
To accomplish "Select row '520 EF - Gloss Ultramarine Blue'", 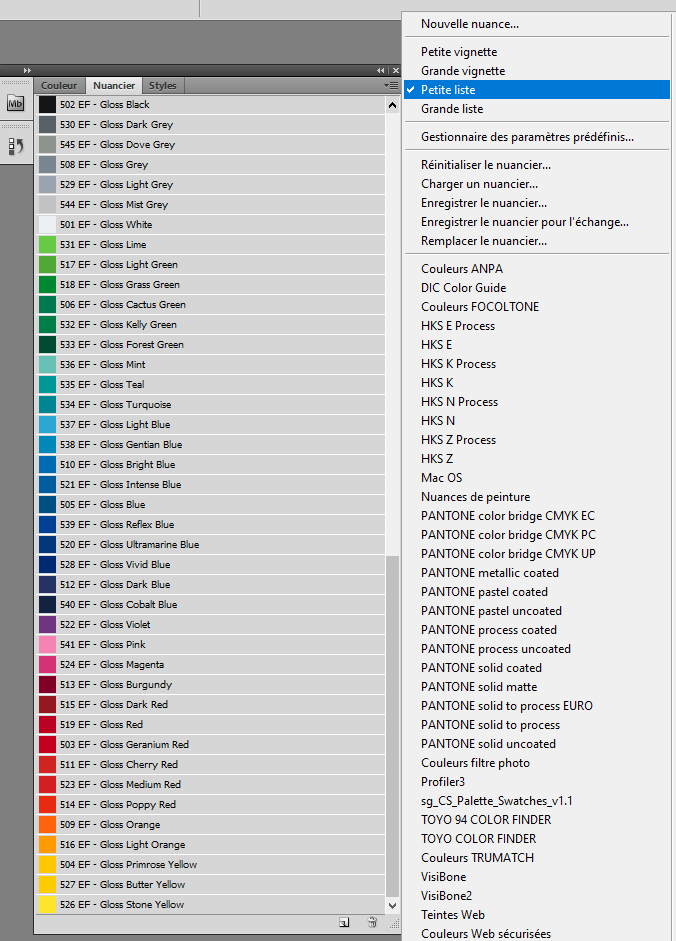I will click(211, 544).
